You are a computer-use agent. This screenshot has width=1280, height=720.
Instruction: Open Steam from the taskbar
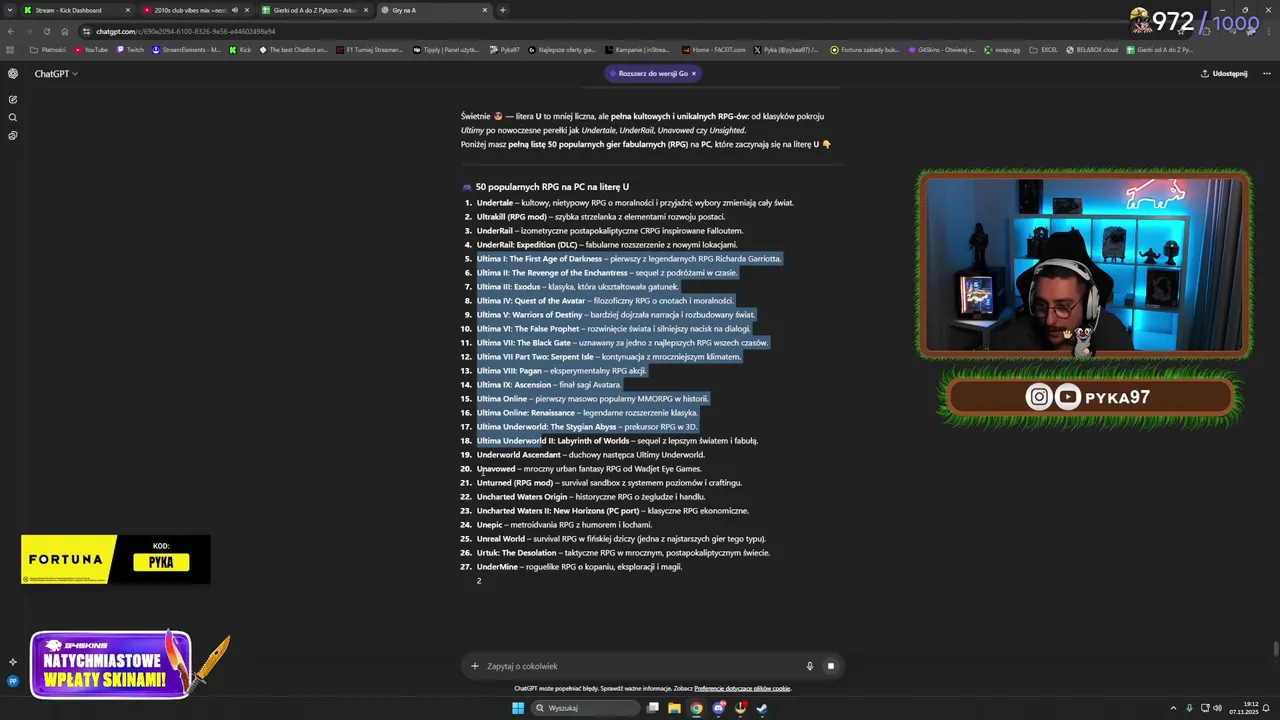point(762,708)
